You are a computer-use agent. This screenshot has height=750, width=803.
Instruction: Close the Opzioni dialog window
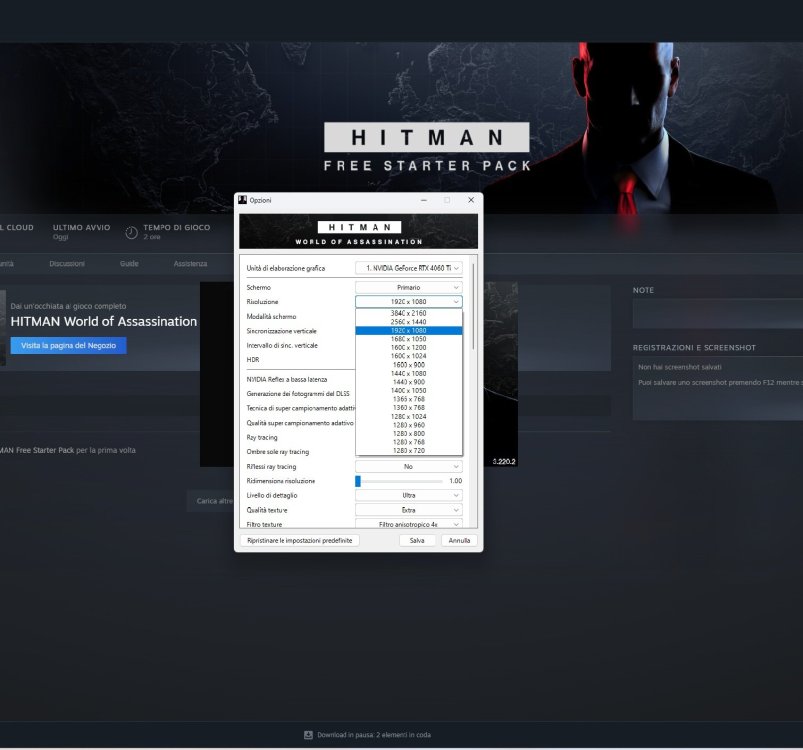click(471, 200)
